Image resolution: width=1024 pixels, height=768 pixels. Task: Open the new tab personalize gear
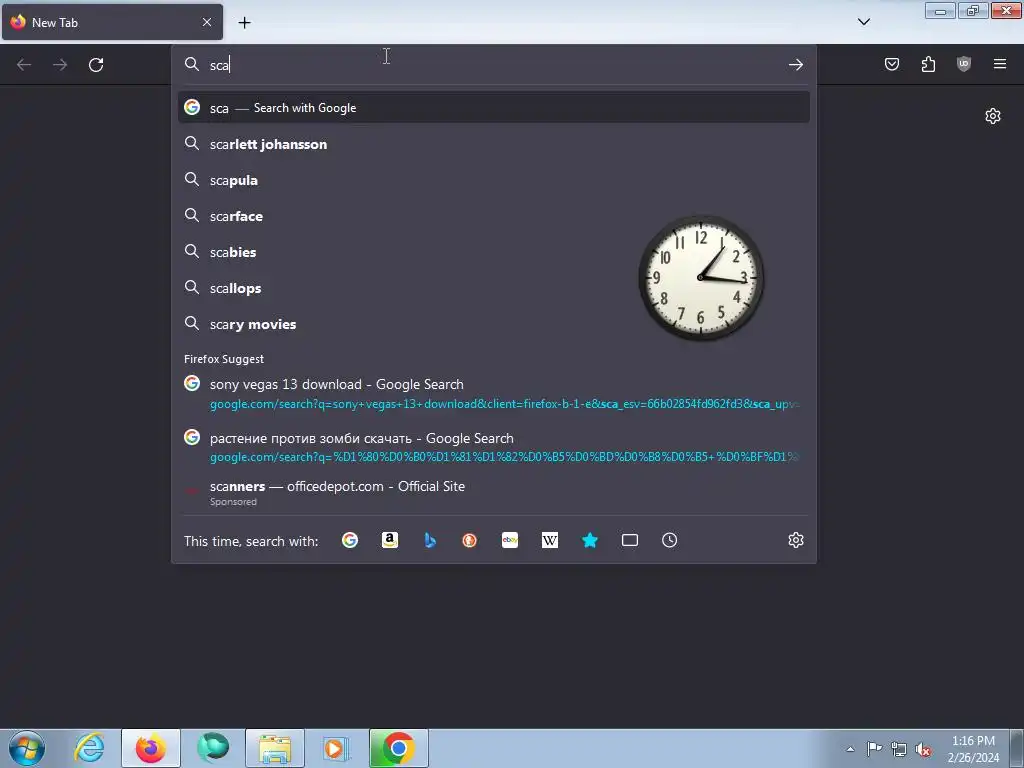(x=993, y=116)
